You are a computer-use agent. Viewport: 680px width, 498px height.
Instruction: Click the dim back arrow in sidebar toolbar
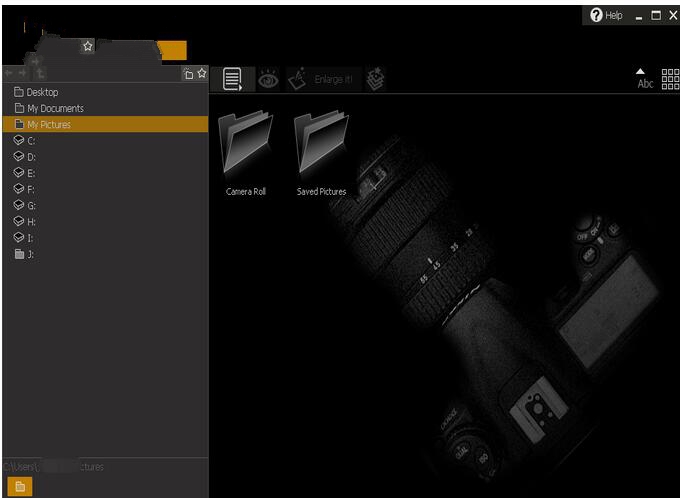[9, 73]
